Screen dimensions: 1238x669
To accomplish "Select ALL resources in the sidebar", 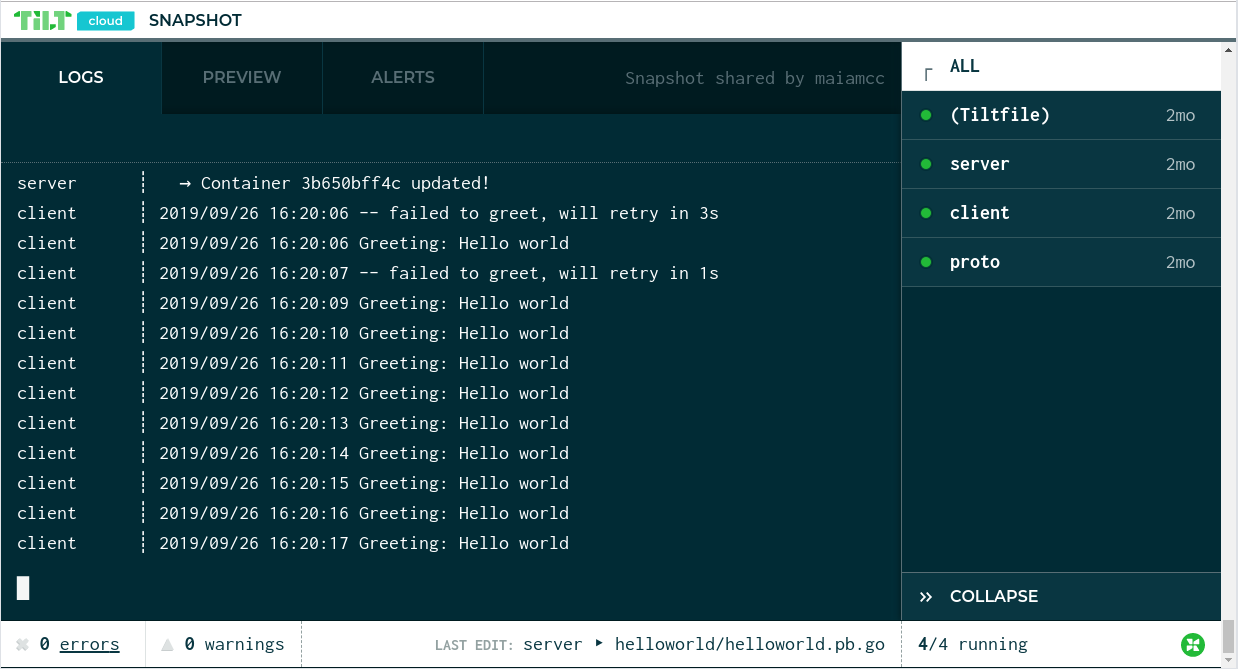I will 1061,66.
